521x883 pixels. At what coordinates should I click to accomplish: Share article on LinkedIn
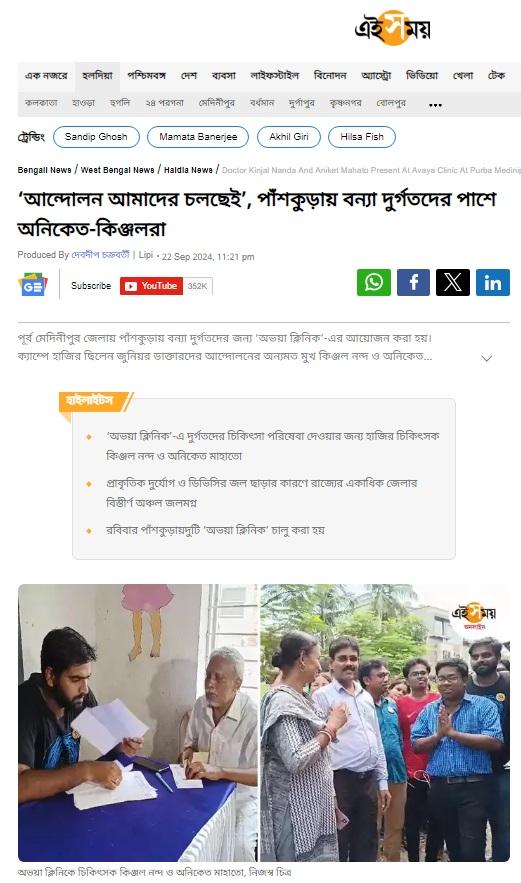tap(493, 283)
